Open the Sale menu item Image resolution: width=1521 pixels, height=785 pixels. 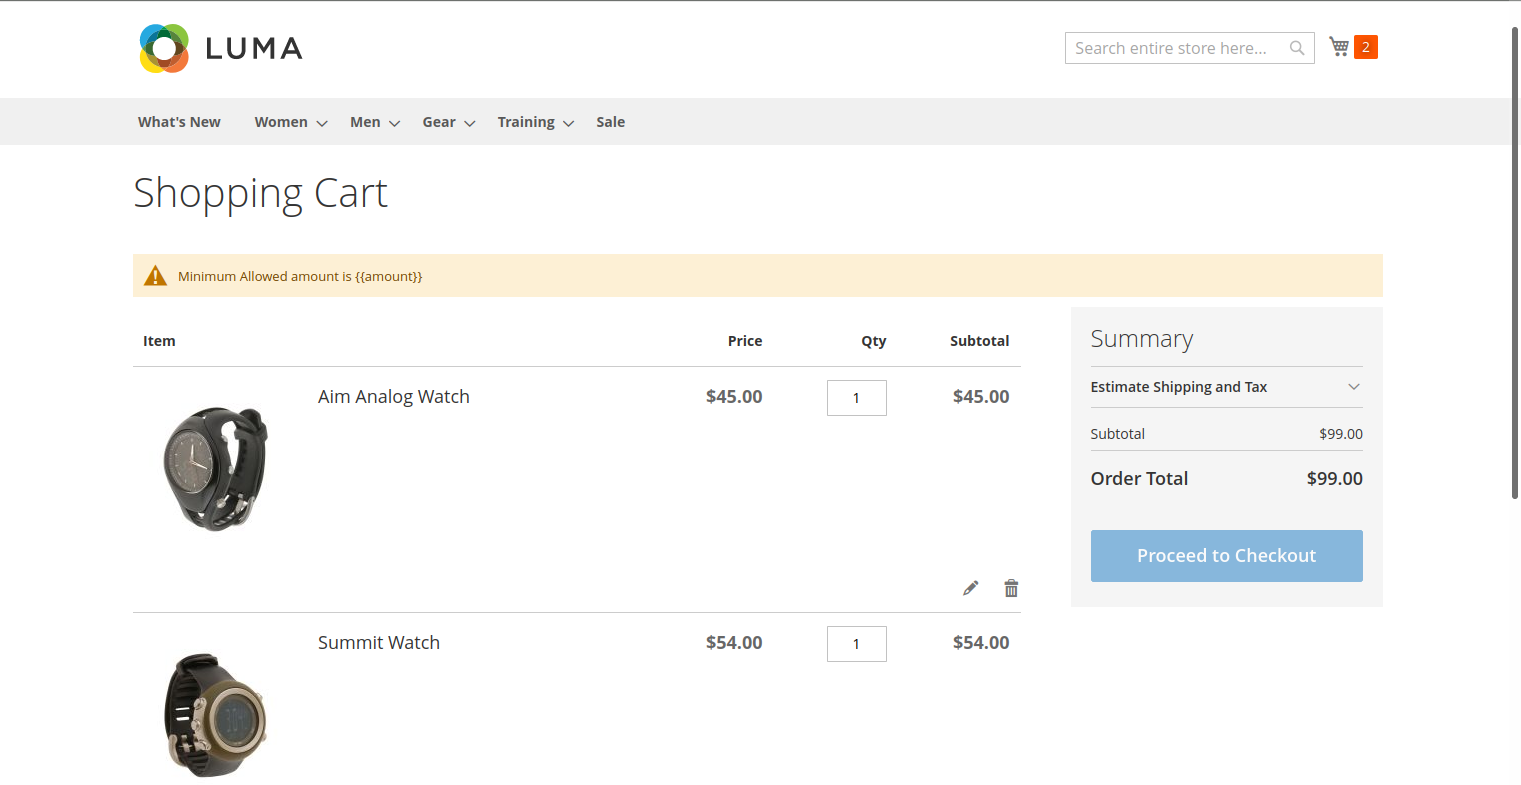coord(610,122)
